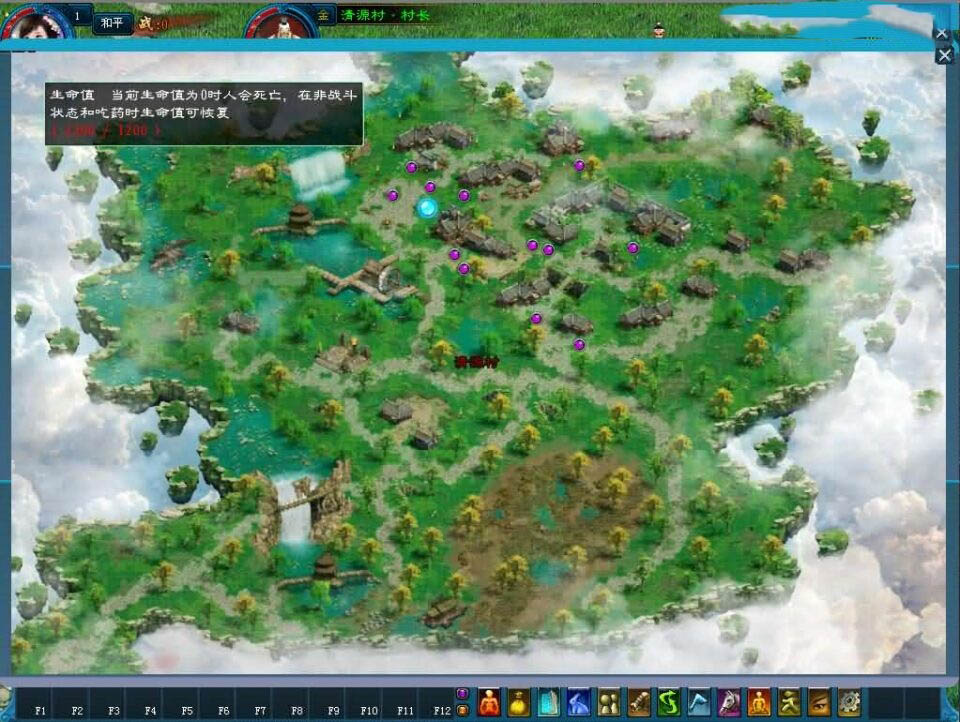This screenshot has height=722, width=960.
Task: Open the horse mount icon
Action: 729,702
